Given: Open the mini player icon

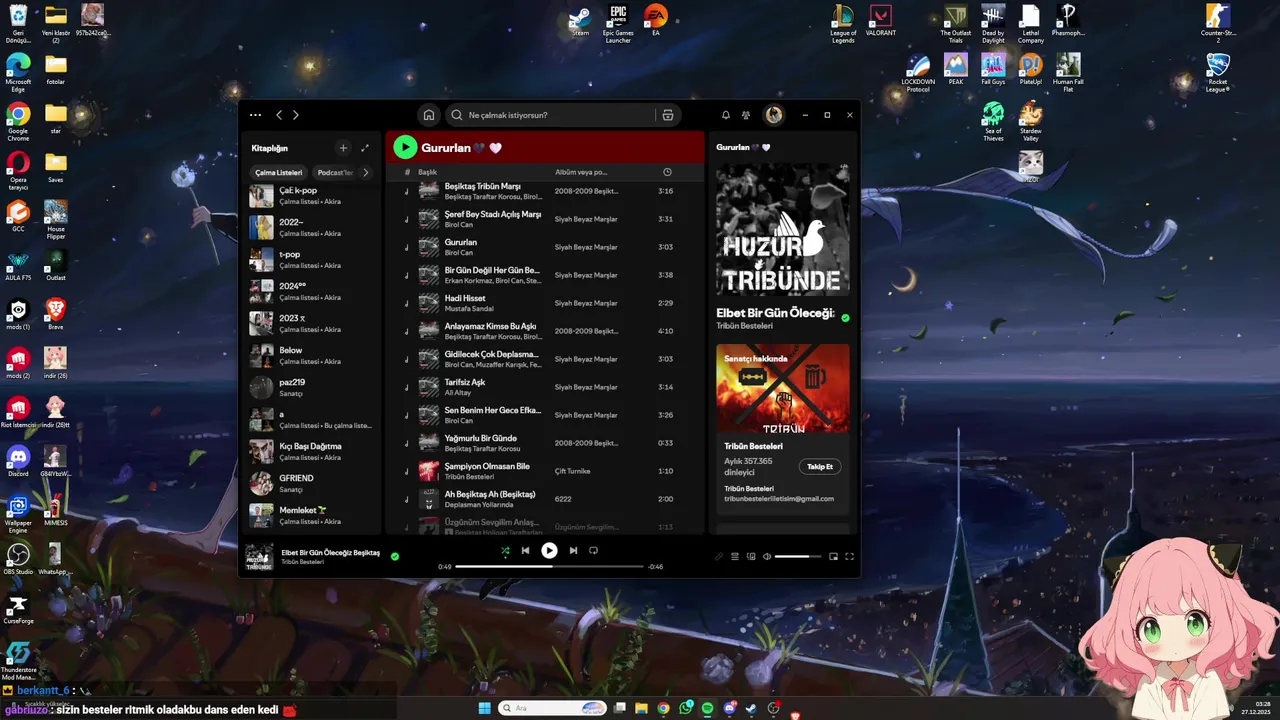Looking at the screenshot, I should [x=833, y=556].
